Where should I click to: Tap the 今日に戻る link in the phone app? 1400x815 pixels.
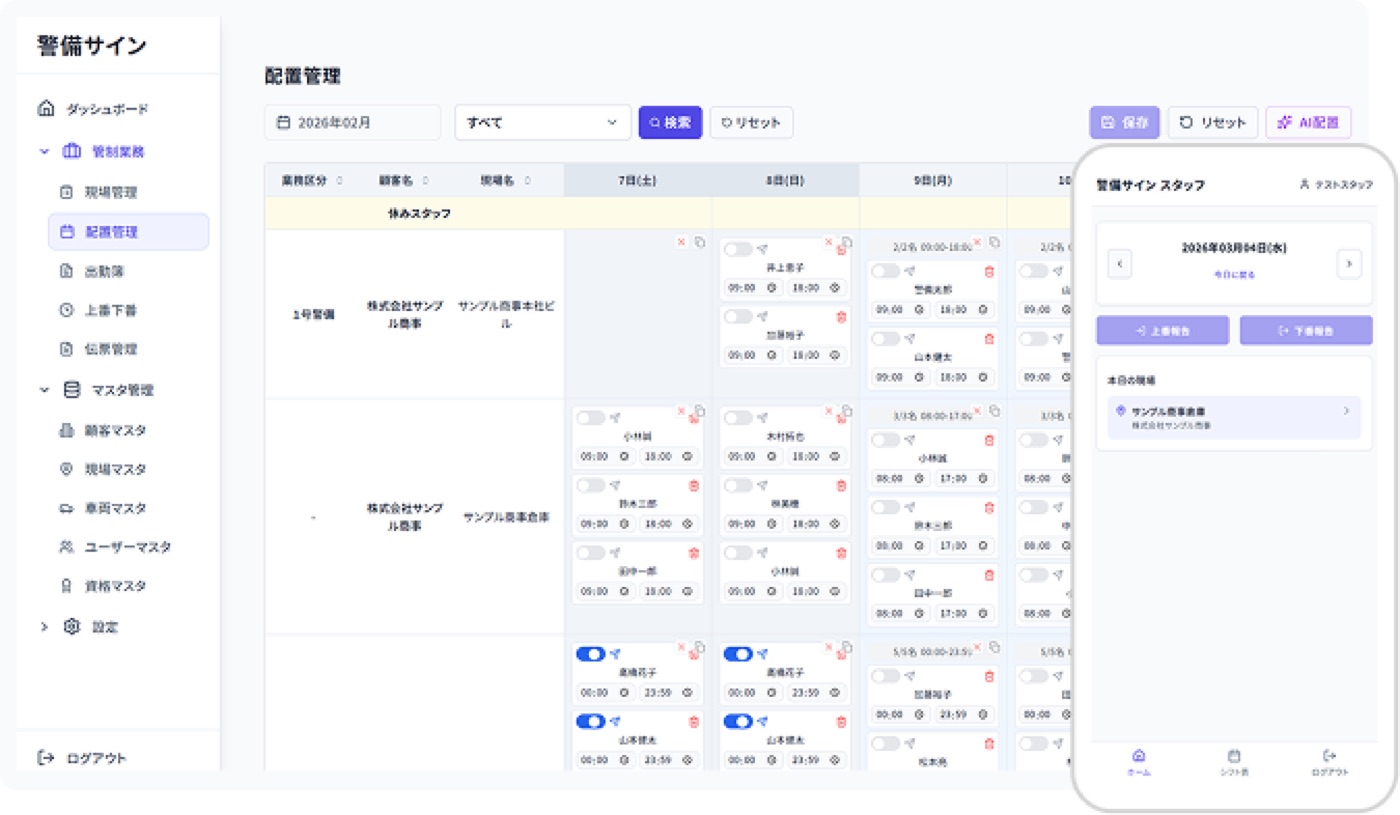(1234, 274)
